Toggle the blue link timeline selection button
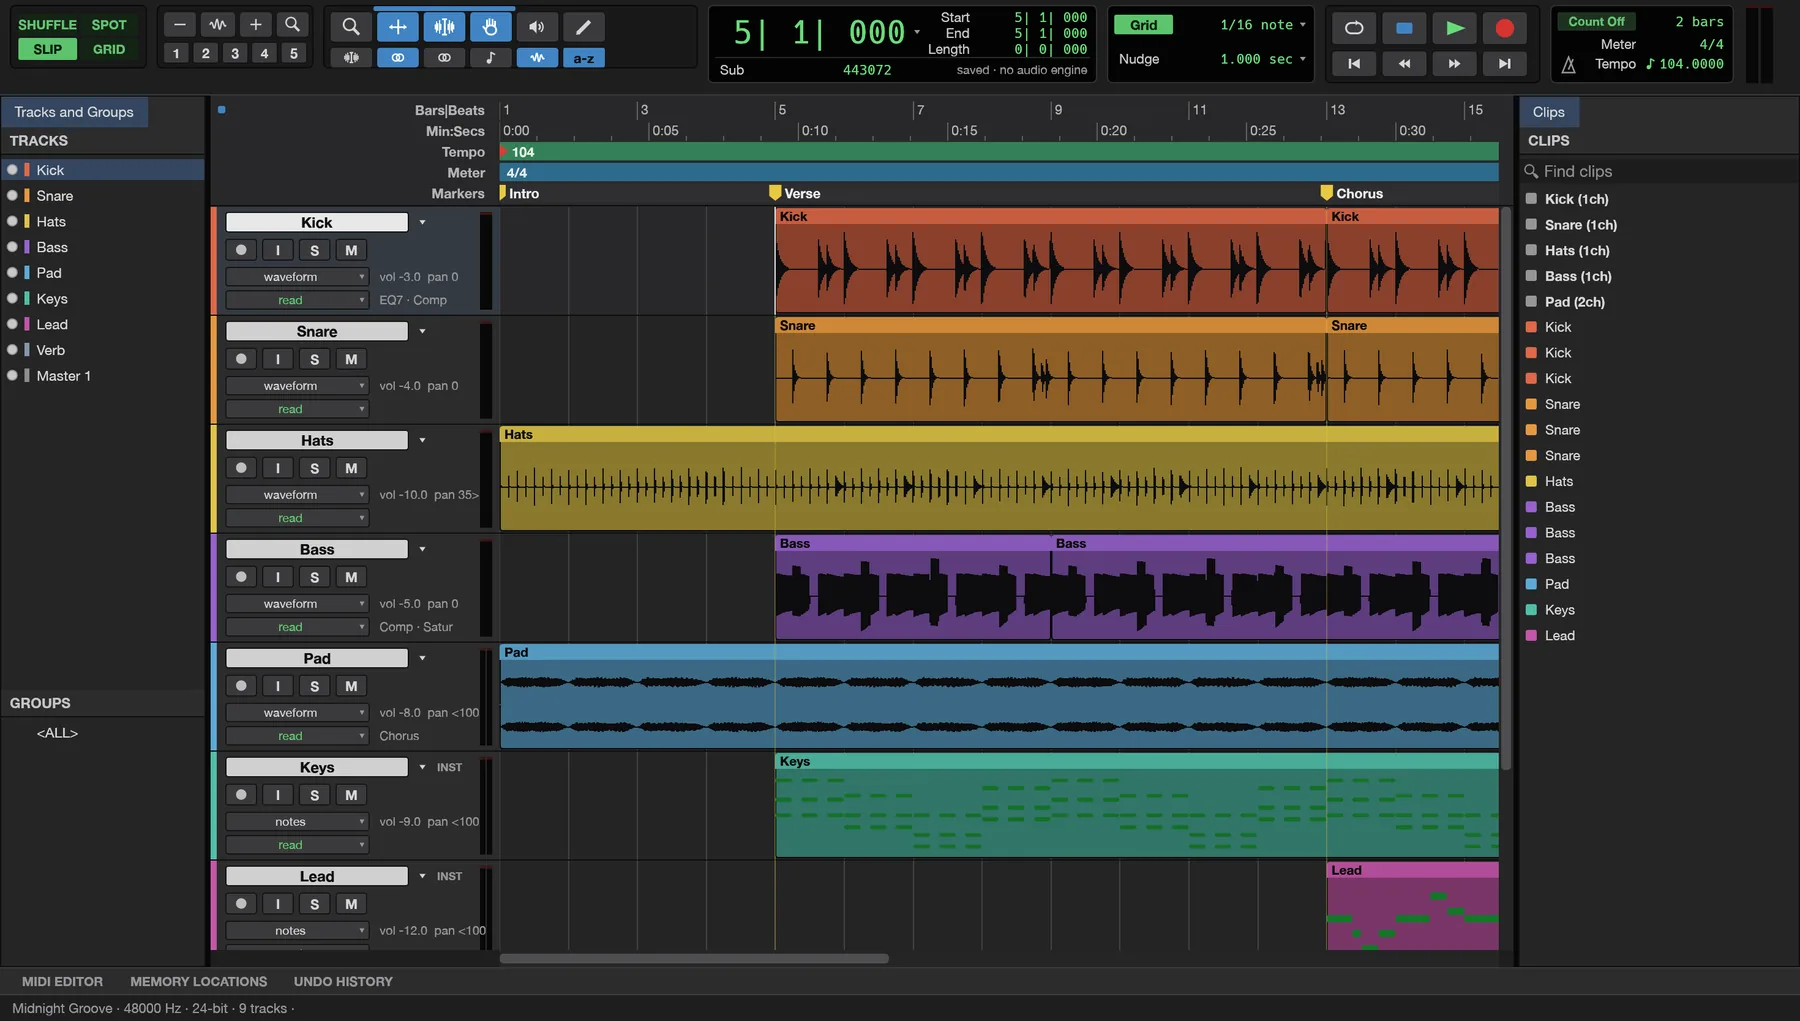 pyautogui.click(x=398, y=58)
